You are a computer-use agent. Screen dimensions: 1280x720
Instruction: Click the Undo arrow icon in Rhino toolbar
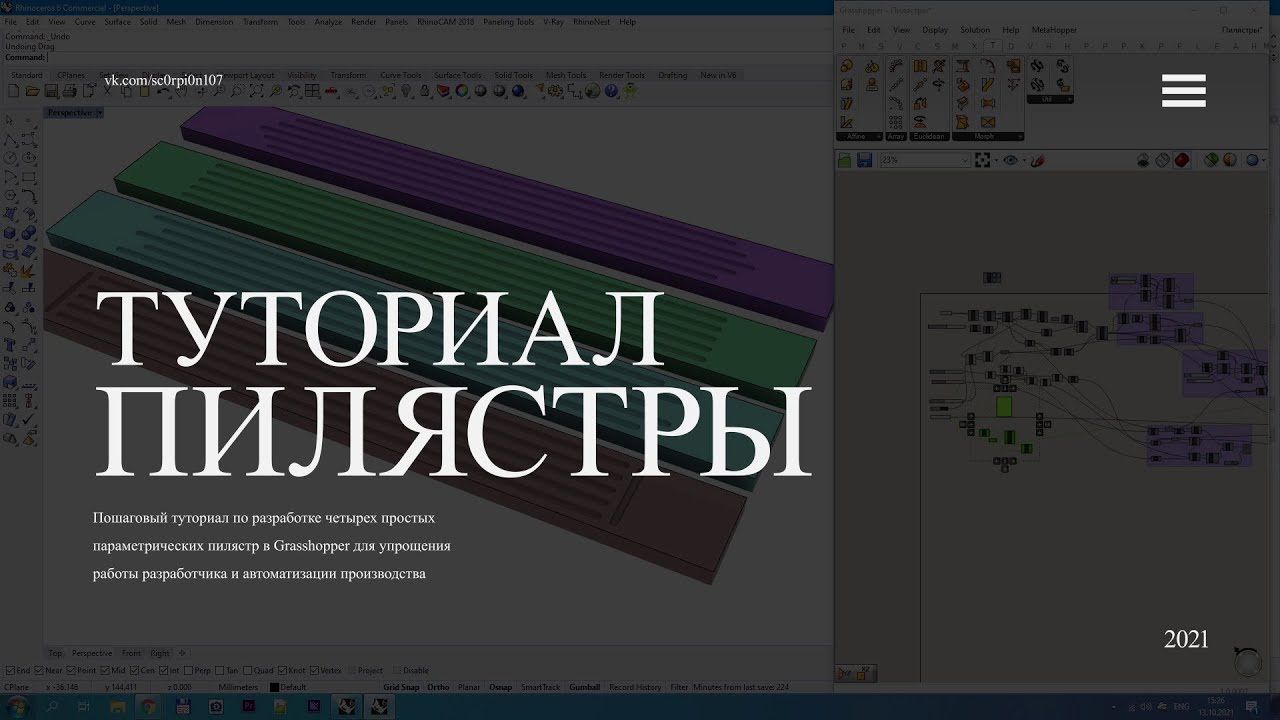163,91
